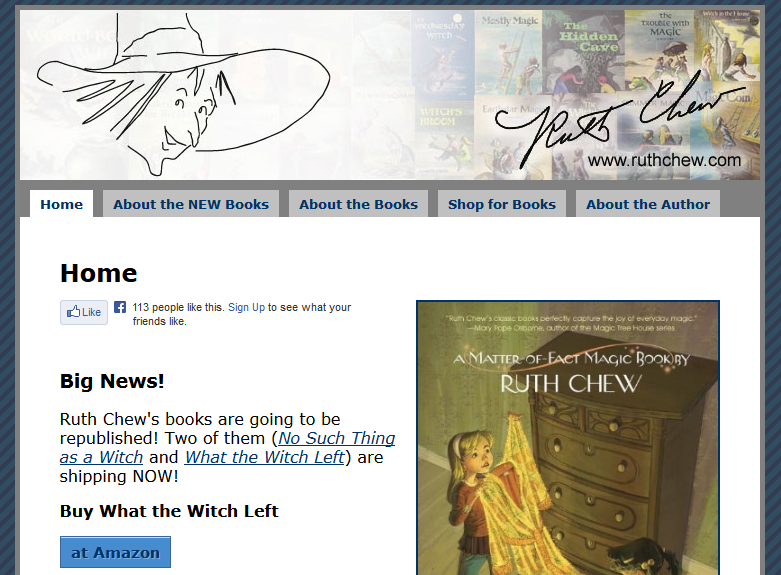Click The Hidden Cave cover in banner
This screenshot has height=575, width=781.
tap(583, 51)
